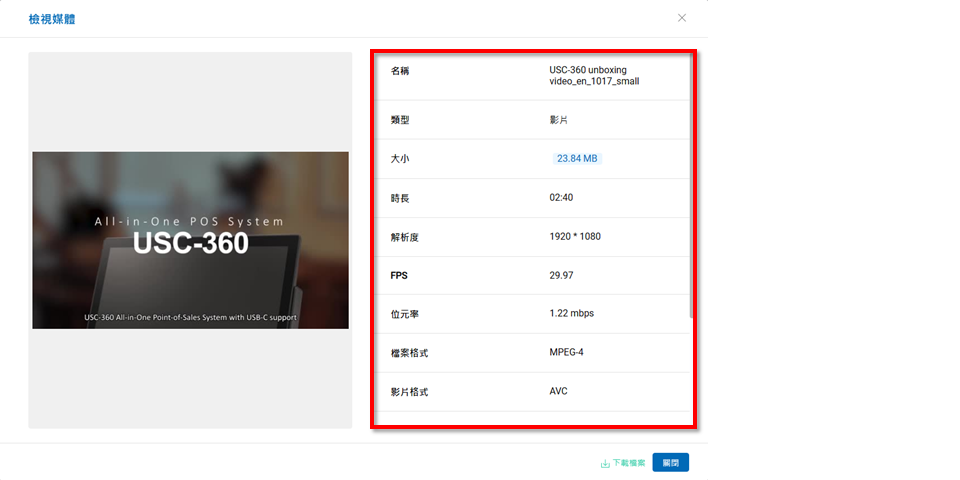Image resolution: width=960 pixels, height=480 pixels.
Task: Select the AVC video format value
Action: coord(558,391)
